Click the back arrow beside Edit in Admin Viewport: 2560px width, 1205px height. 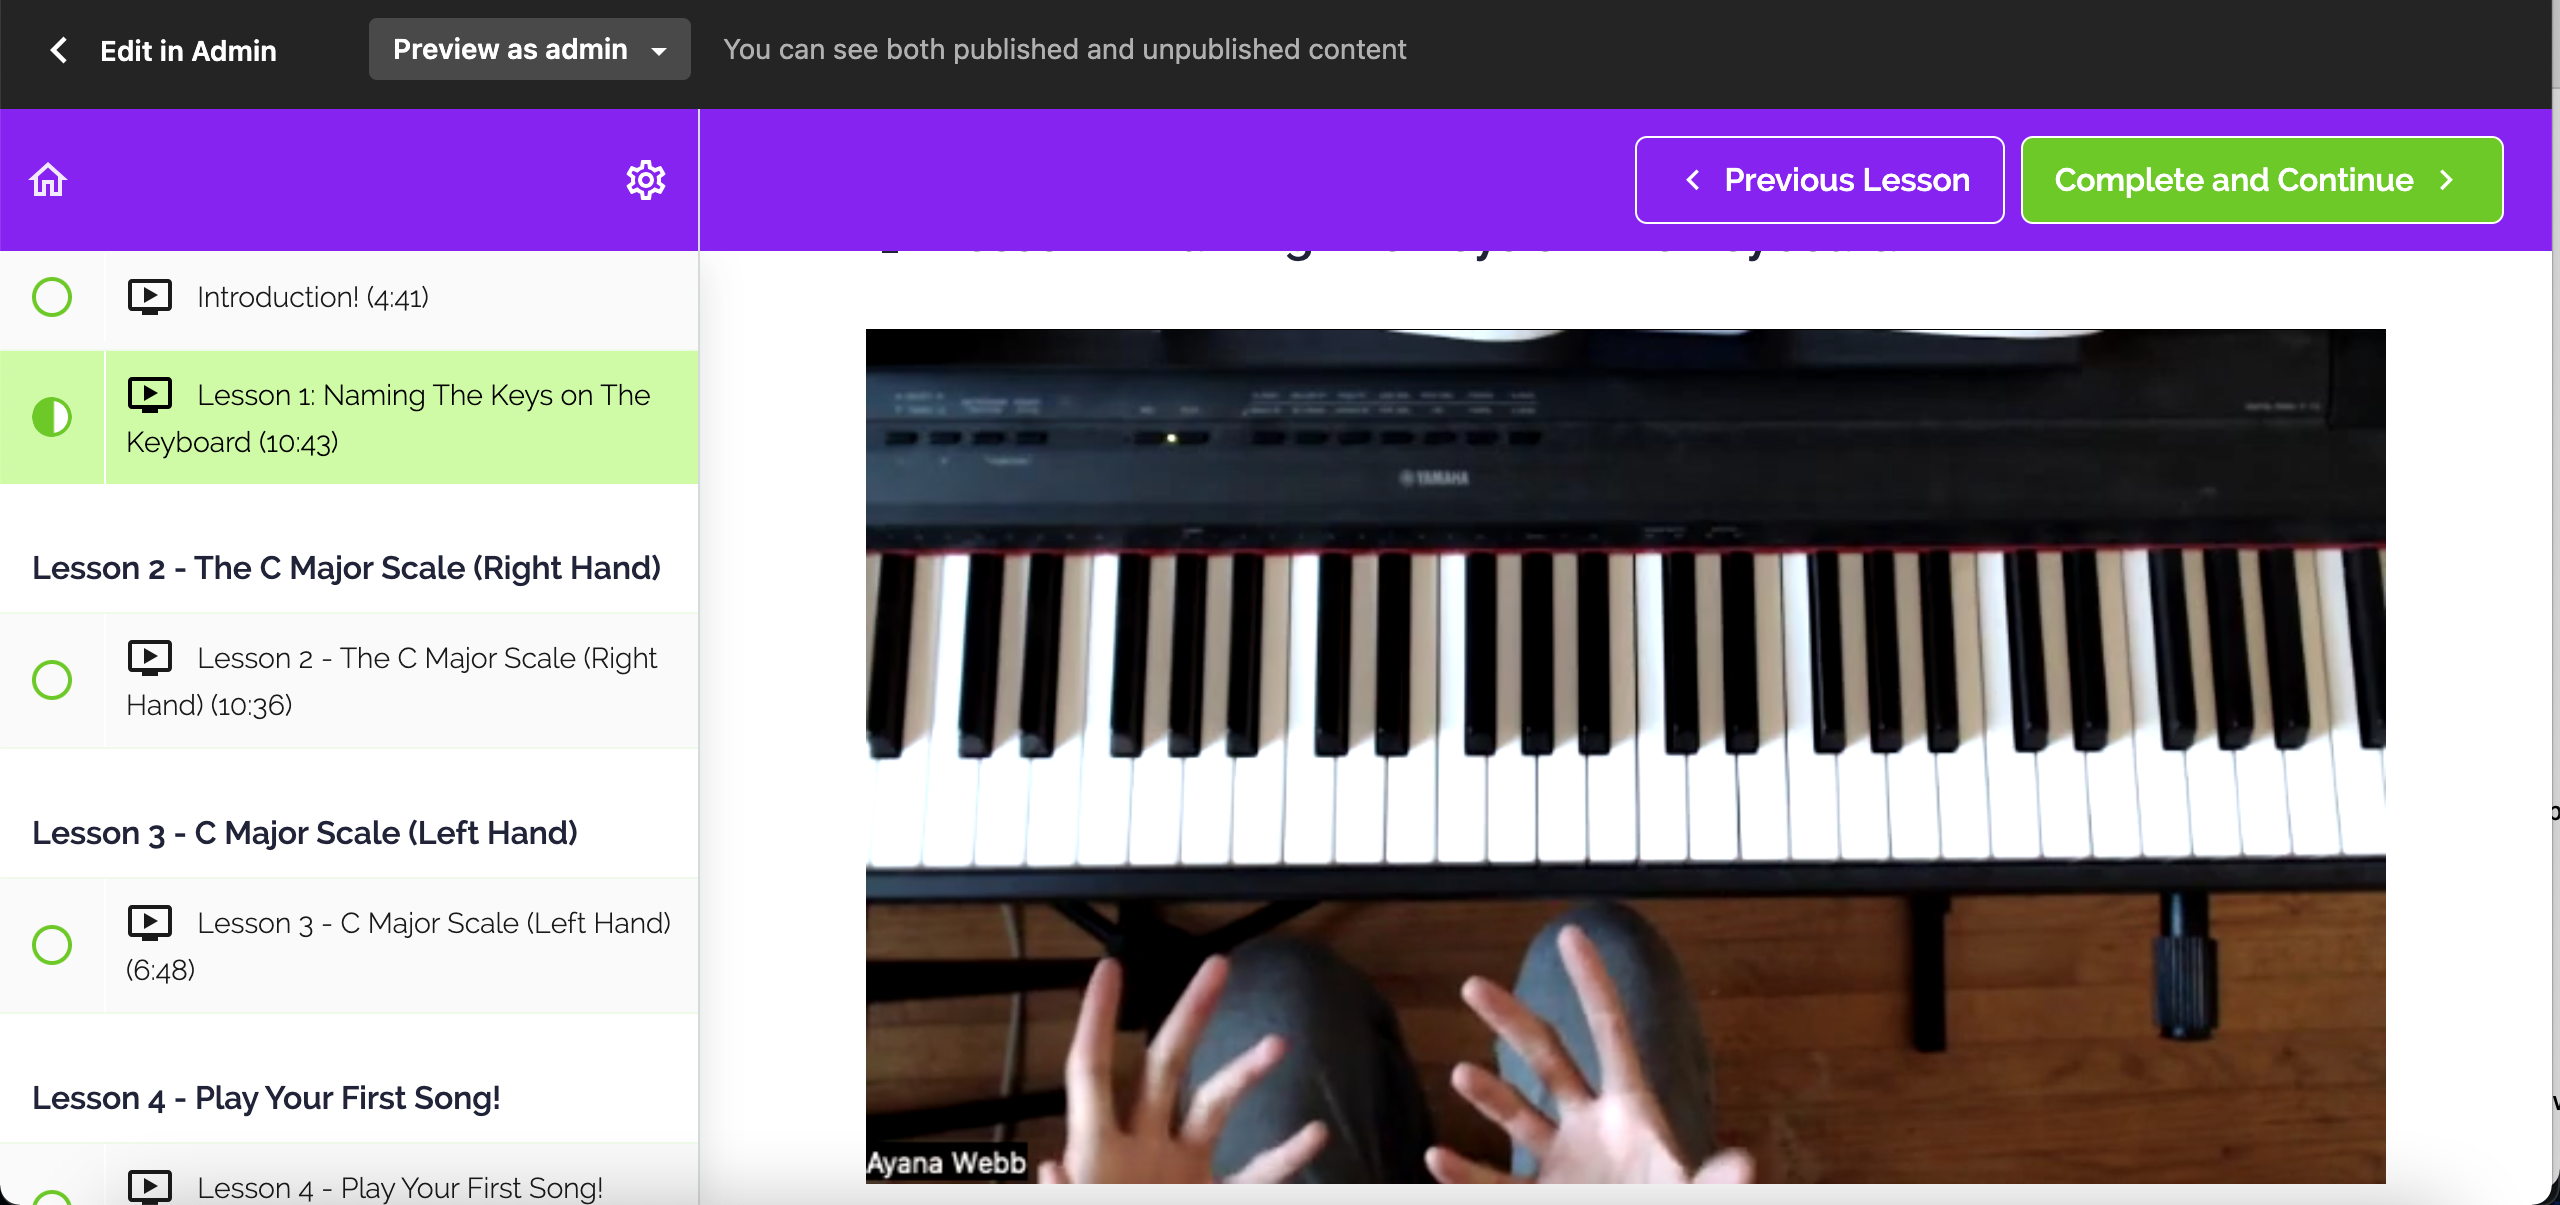point(59,50)
